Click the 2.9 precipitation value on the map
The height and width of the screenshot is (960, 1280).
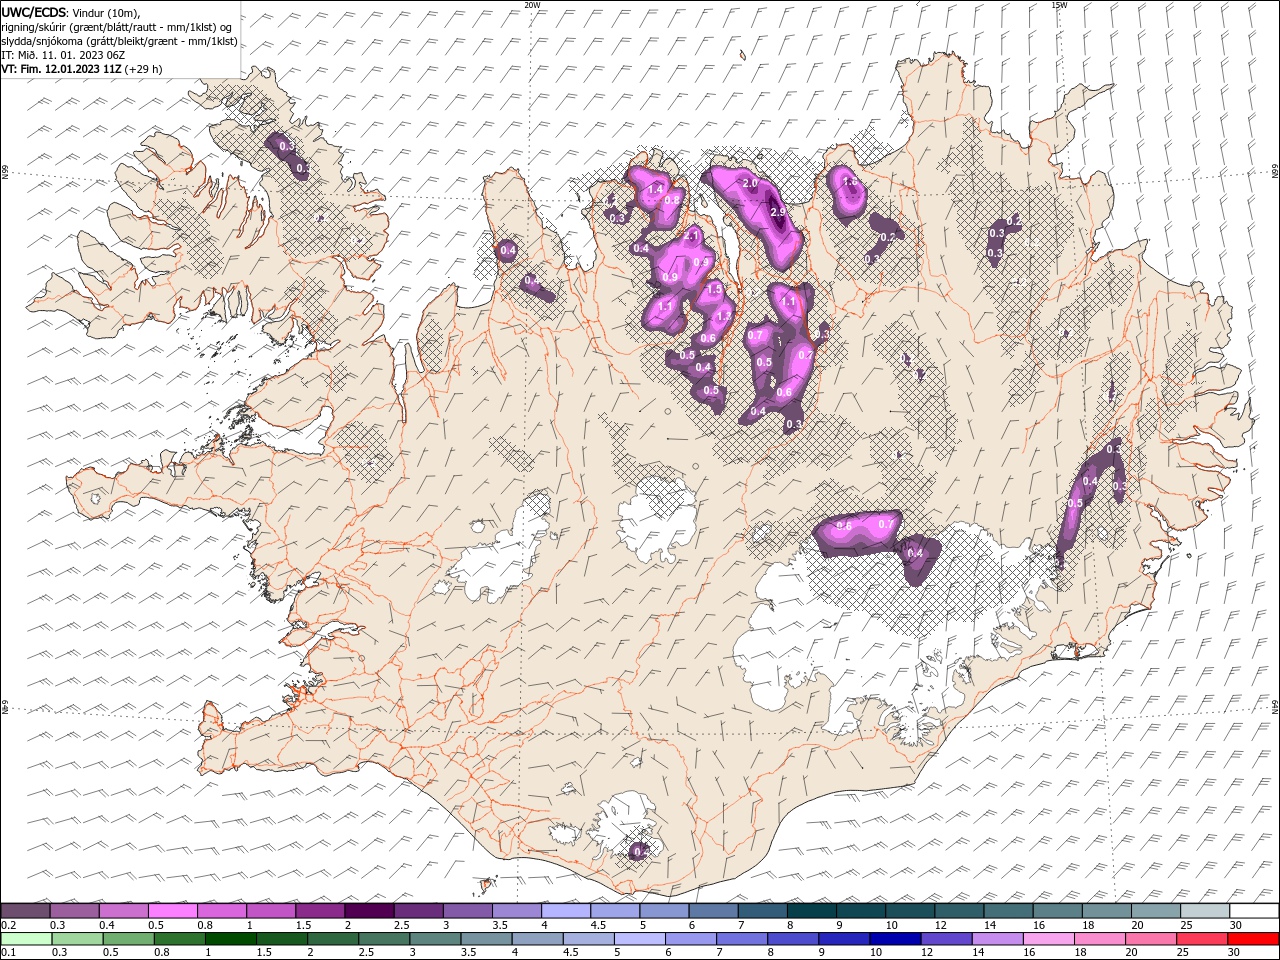(777, 213)
